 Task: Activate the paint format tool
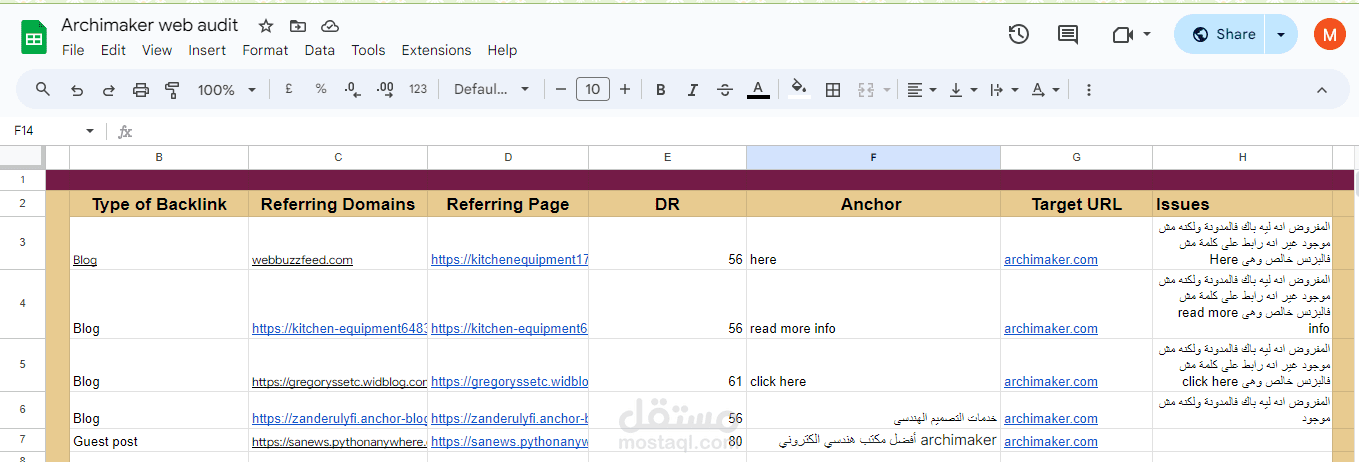[172, 89]
